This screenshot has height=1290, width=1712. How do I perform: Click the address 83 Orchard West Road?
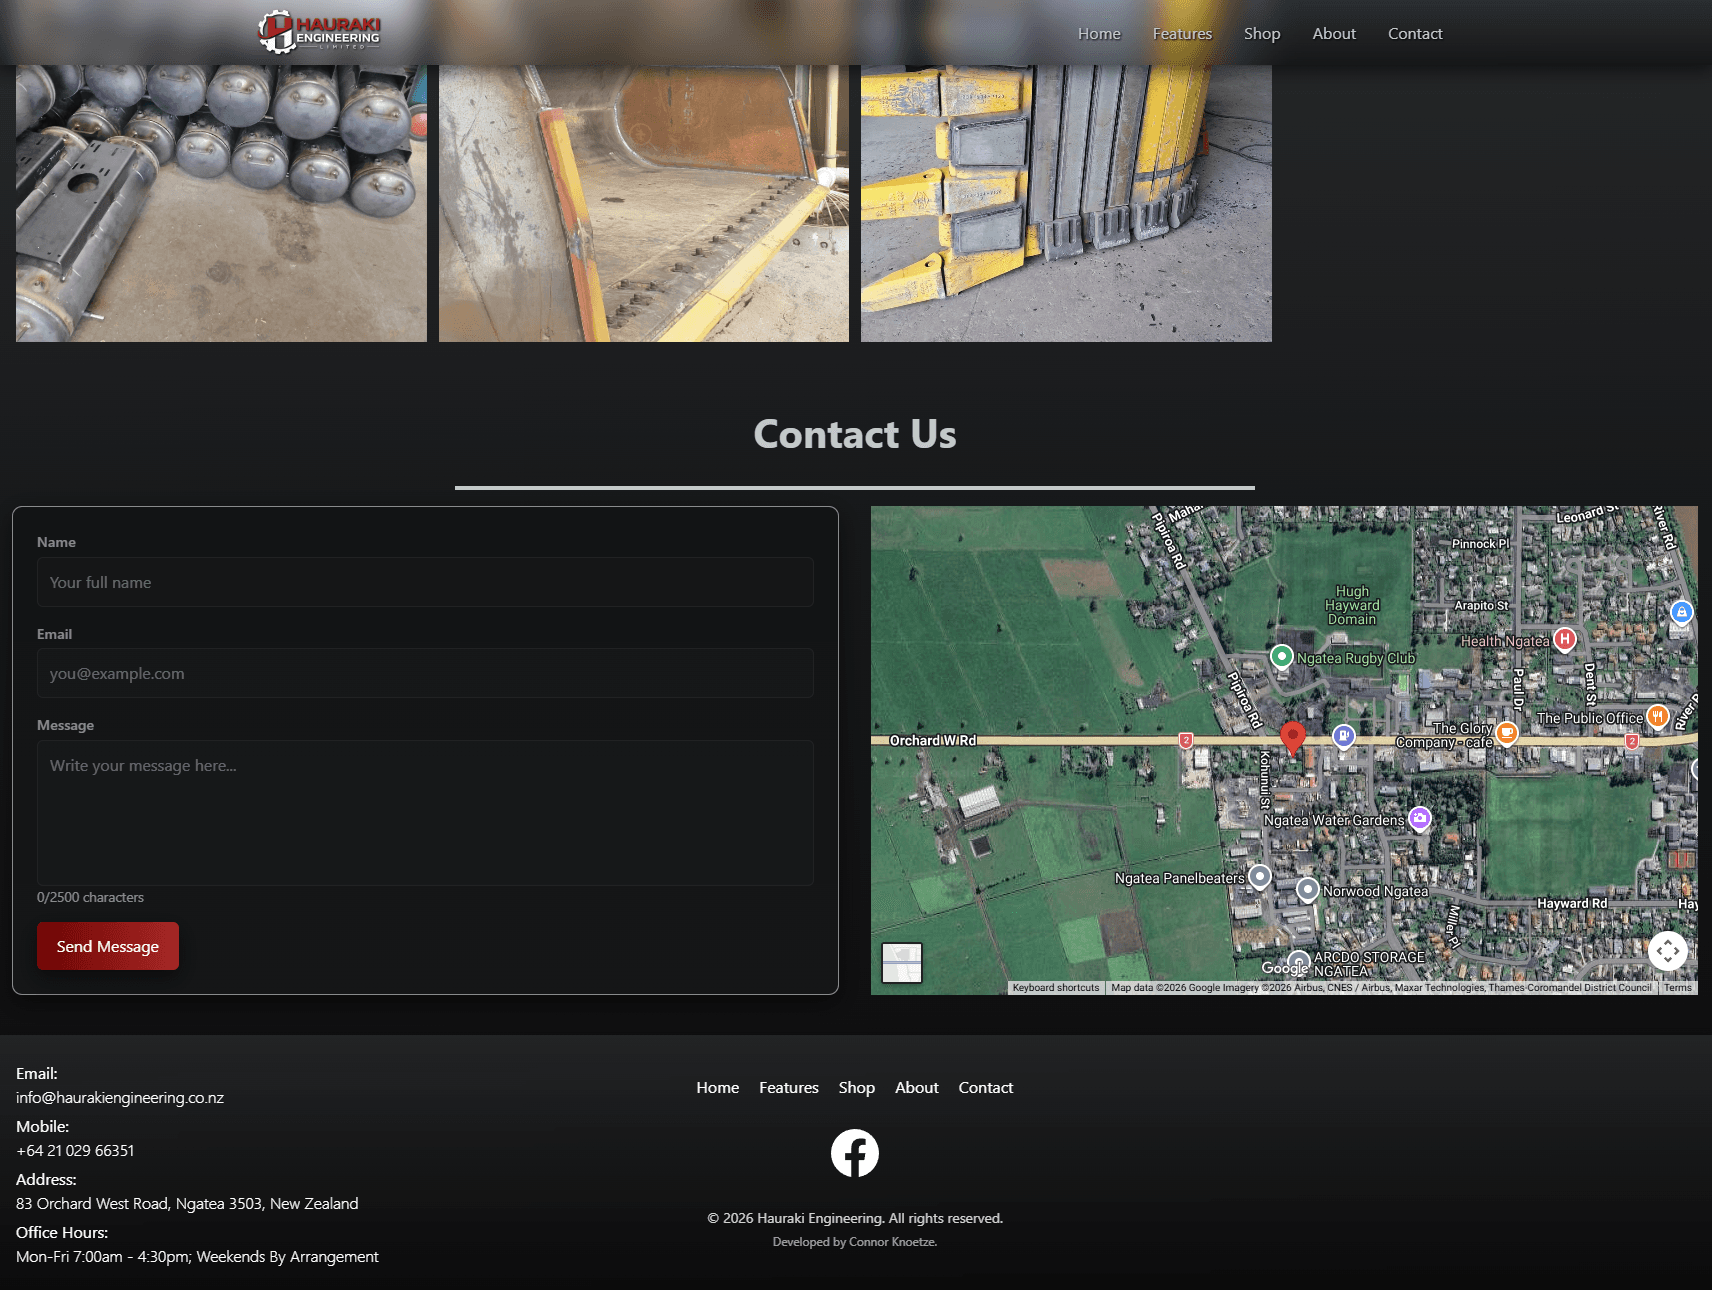pyautogui.click(x=187, y=1204)
